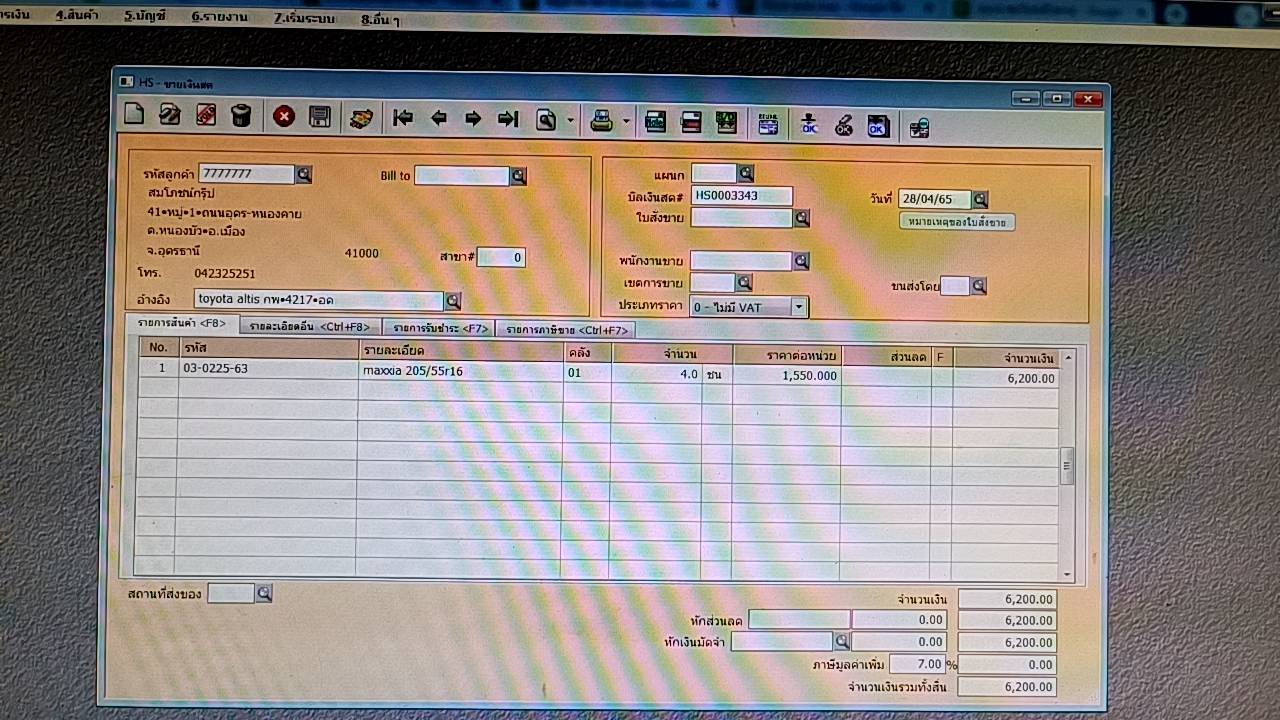This screenshot has height=720, width=1280.
Task: Select product code cell 03-0225-63
Action: (x=268, y=368)
